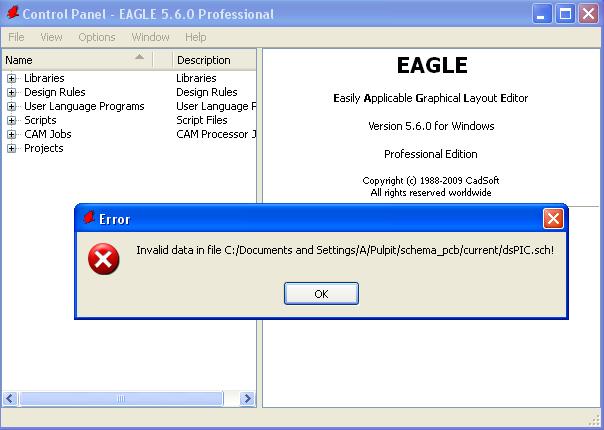Open the Options menu
The height and width of the screenshot is (430, 604).
[97, 37]
